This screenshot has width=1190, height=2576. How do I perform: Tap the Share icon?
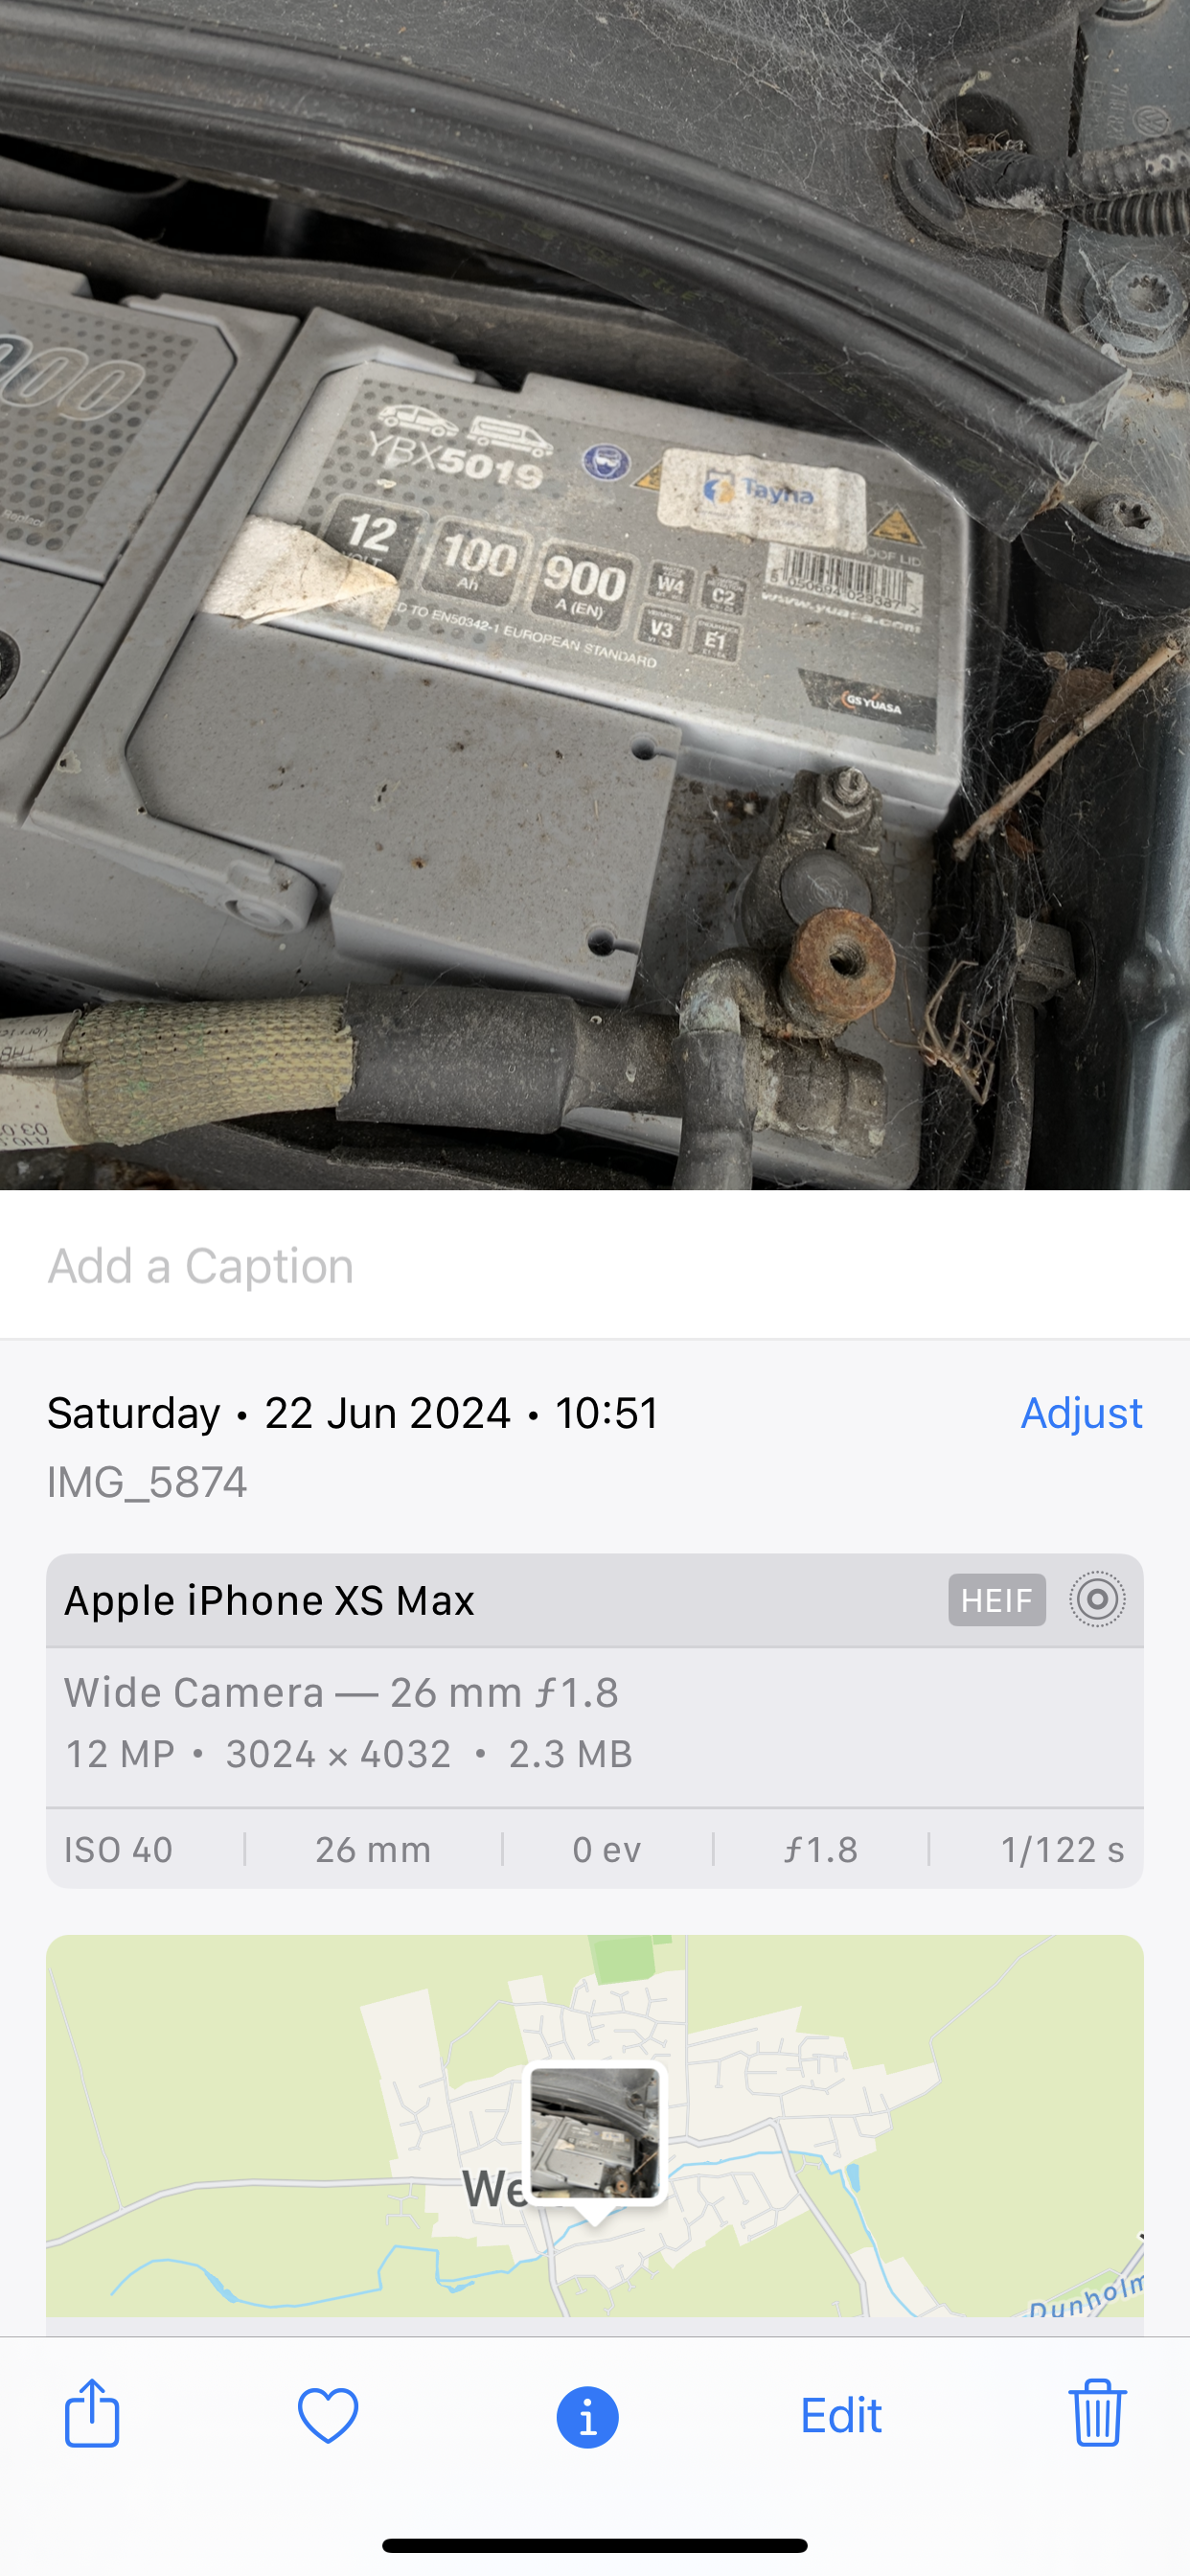click(92, 2414)
